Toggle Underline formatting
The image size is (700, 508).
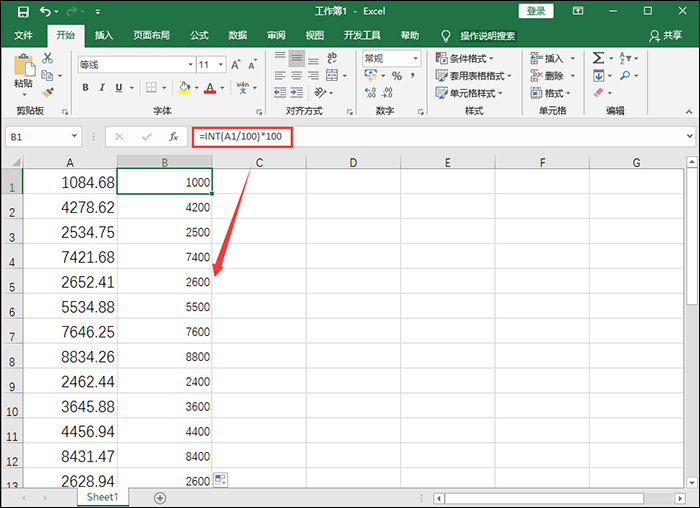tap(119, 87)
